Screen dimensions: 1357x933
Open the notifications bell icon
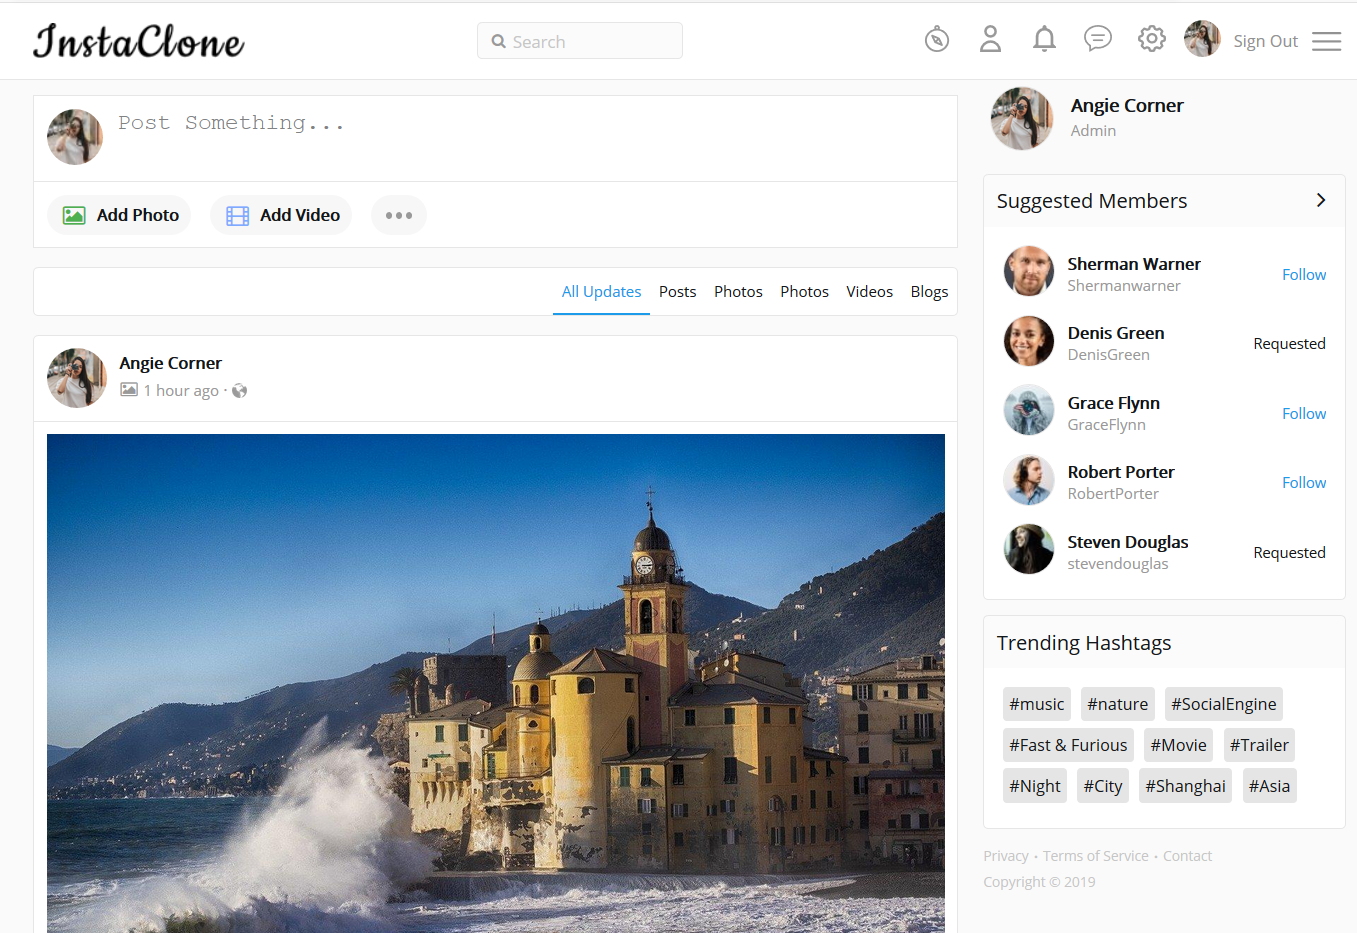[1044, 40]
